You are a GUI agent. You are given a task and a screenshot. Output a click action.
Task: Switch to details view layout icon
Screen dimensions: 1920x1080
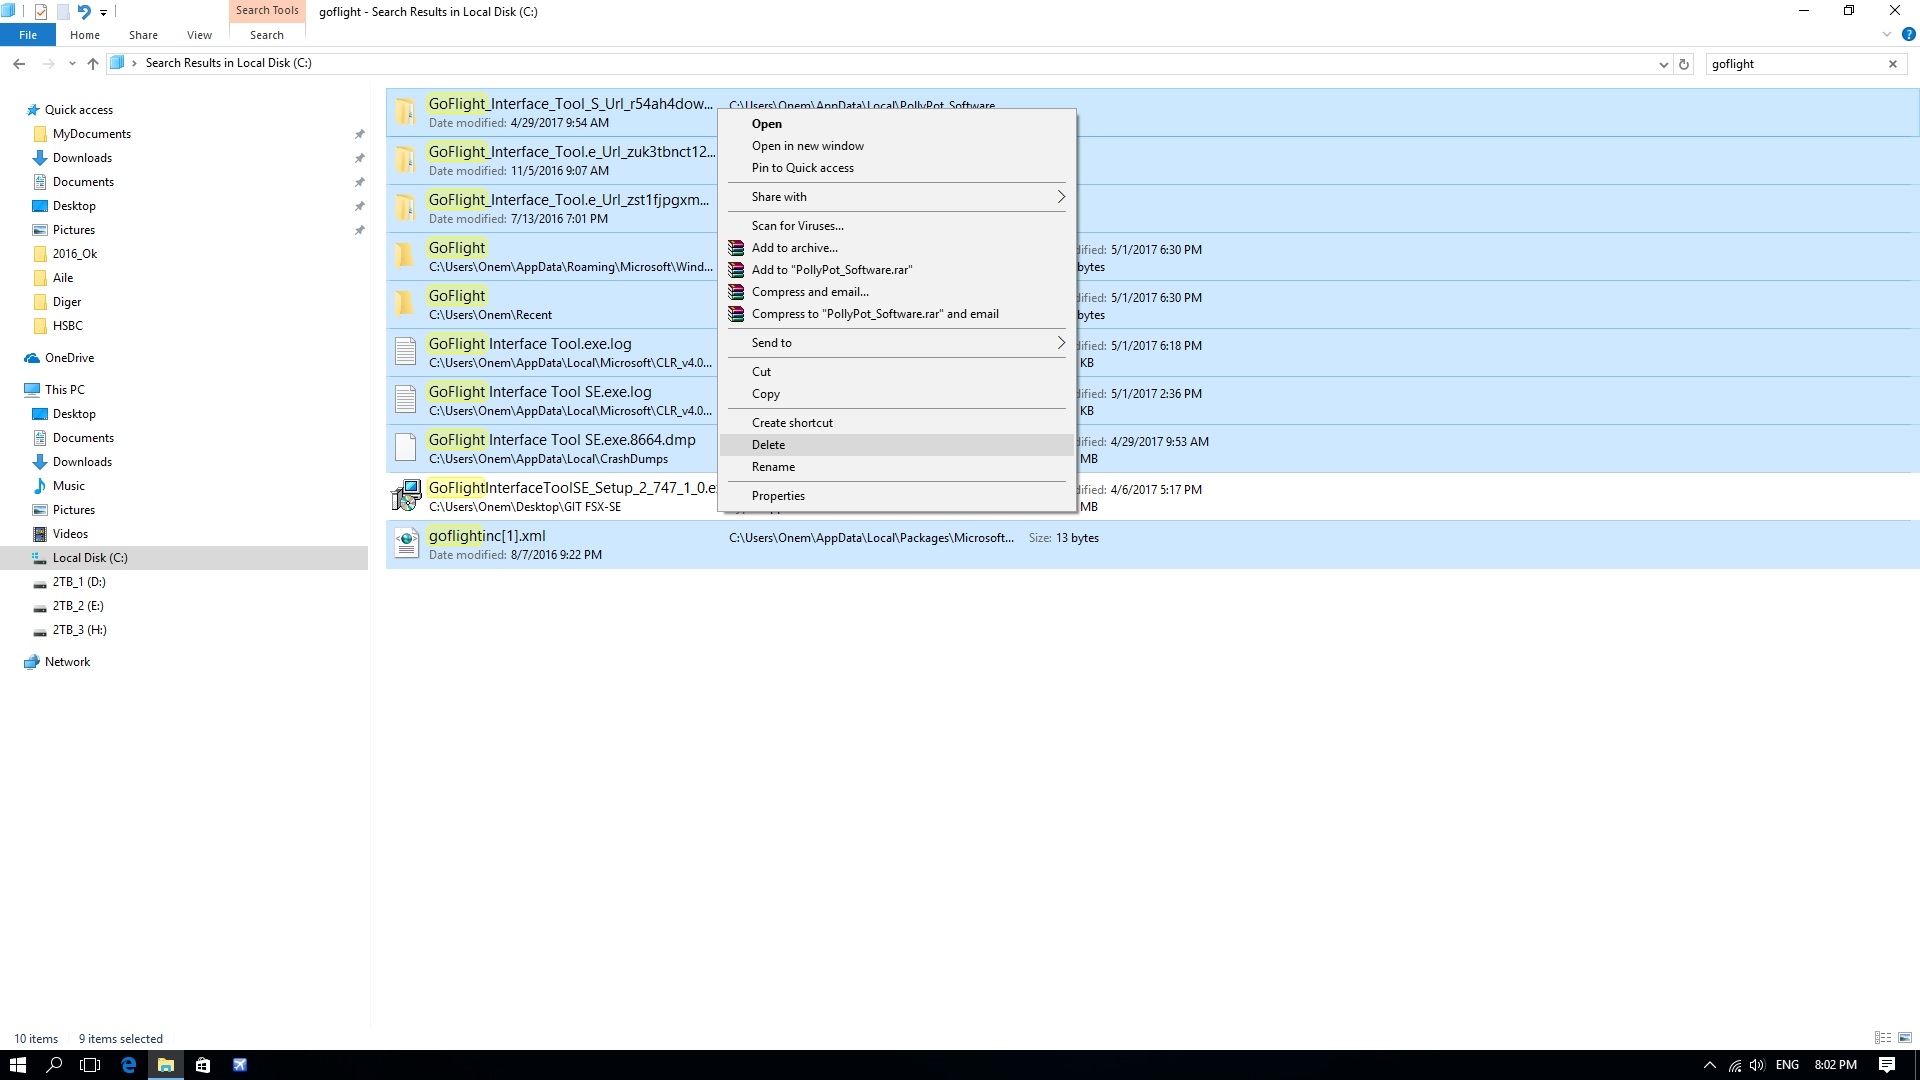(1882, 1038)
